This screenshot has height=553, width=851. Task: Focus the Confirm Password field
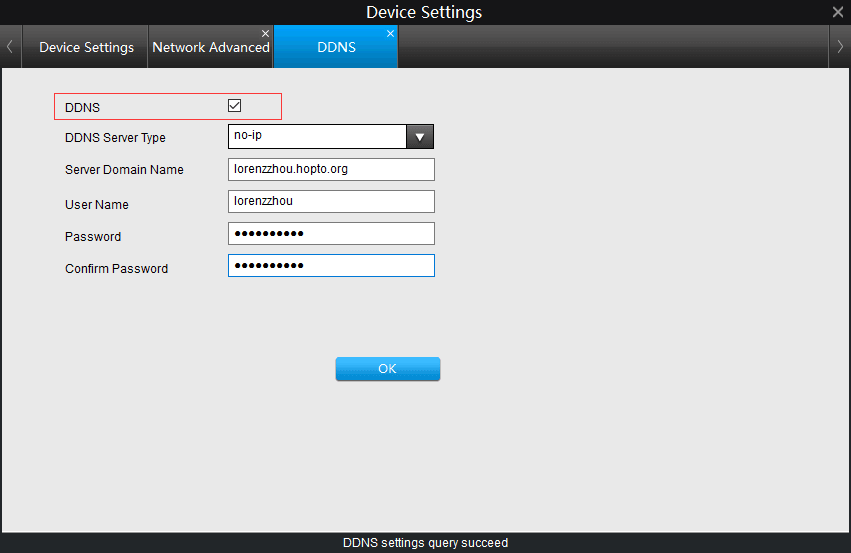click(331, 265)
